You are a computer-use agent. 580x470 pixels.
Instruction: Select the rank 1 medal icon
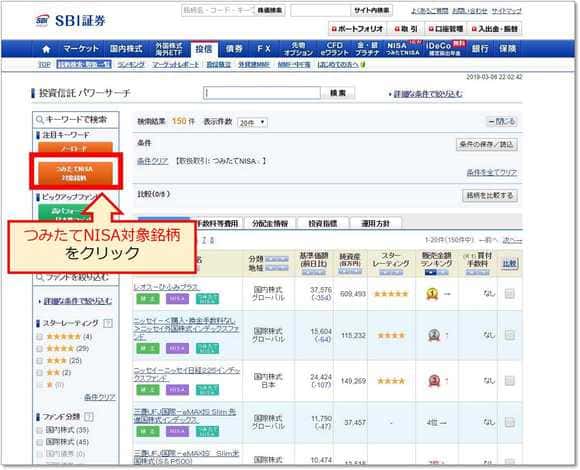point(432,294)
